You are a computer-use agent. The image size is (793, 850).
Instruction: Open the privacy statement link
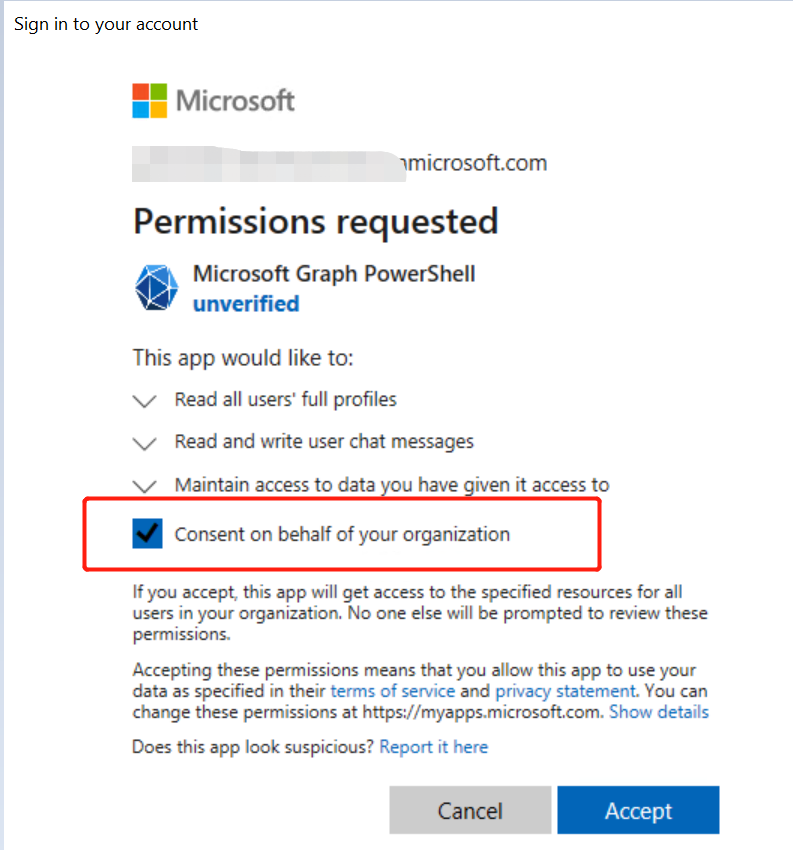(565, 691)
